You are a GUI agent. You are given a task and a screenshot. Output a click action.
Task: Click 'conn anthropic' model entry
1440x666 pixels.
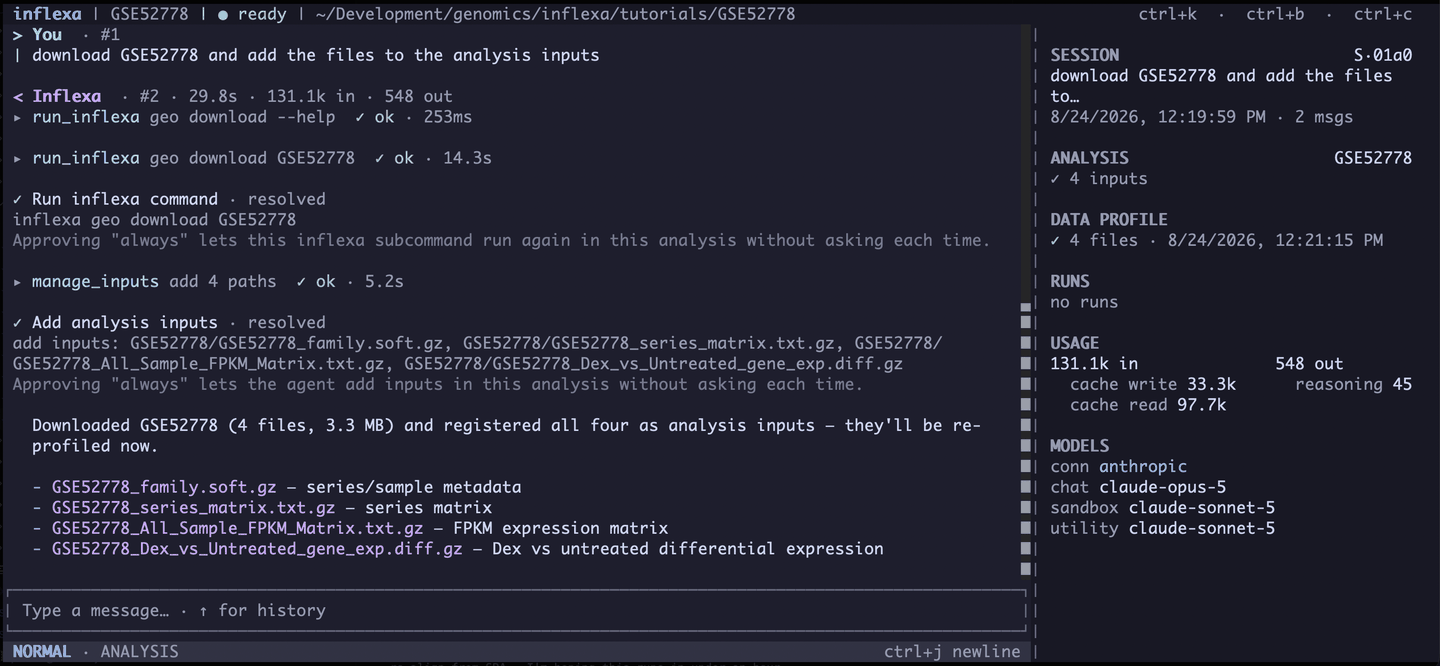point(1118,466)
